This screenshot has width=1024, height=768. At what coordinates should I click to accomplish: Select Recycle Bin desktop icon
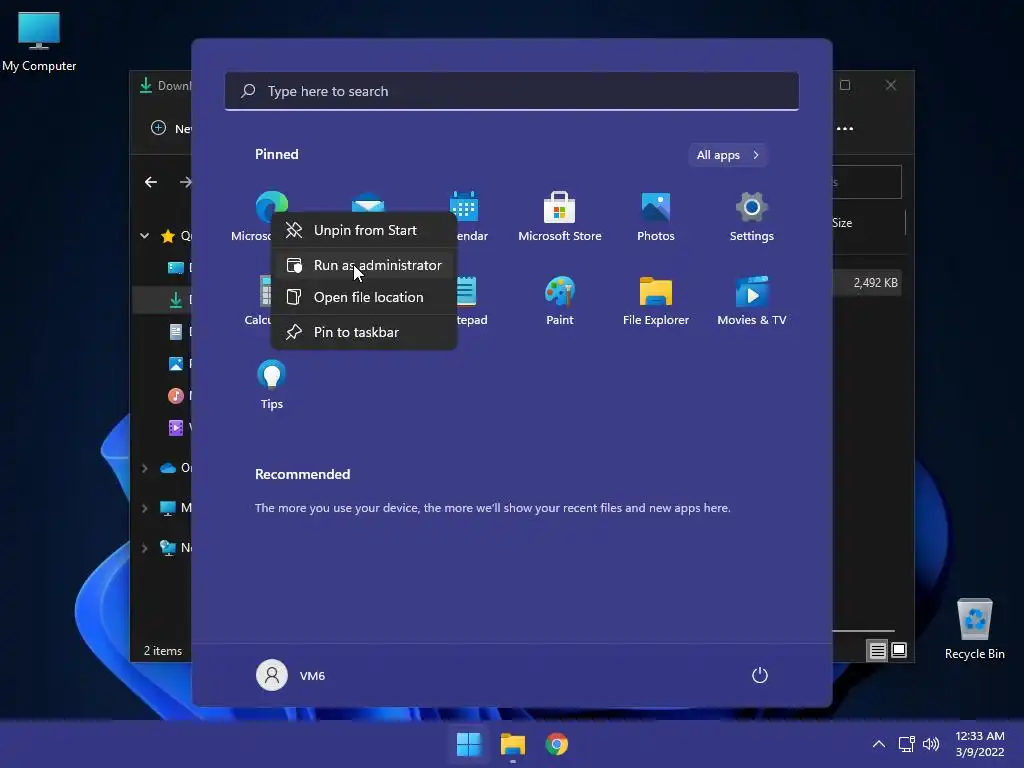pyautogui.click(x=974, y=629)
